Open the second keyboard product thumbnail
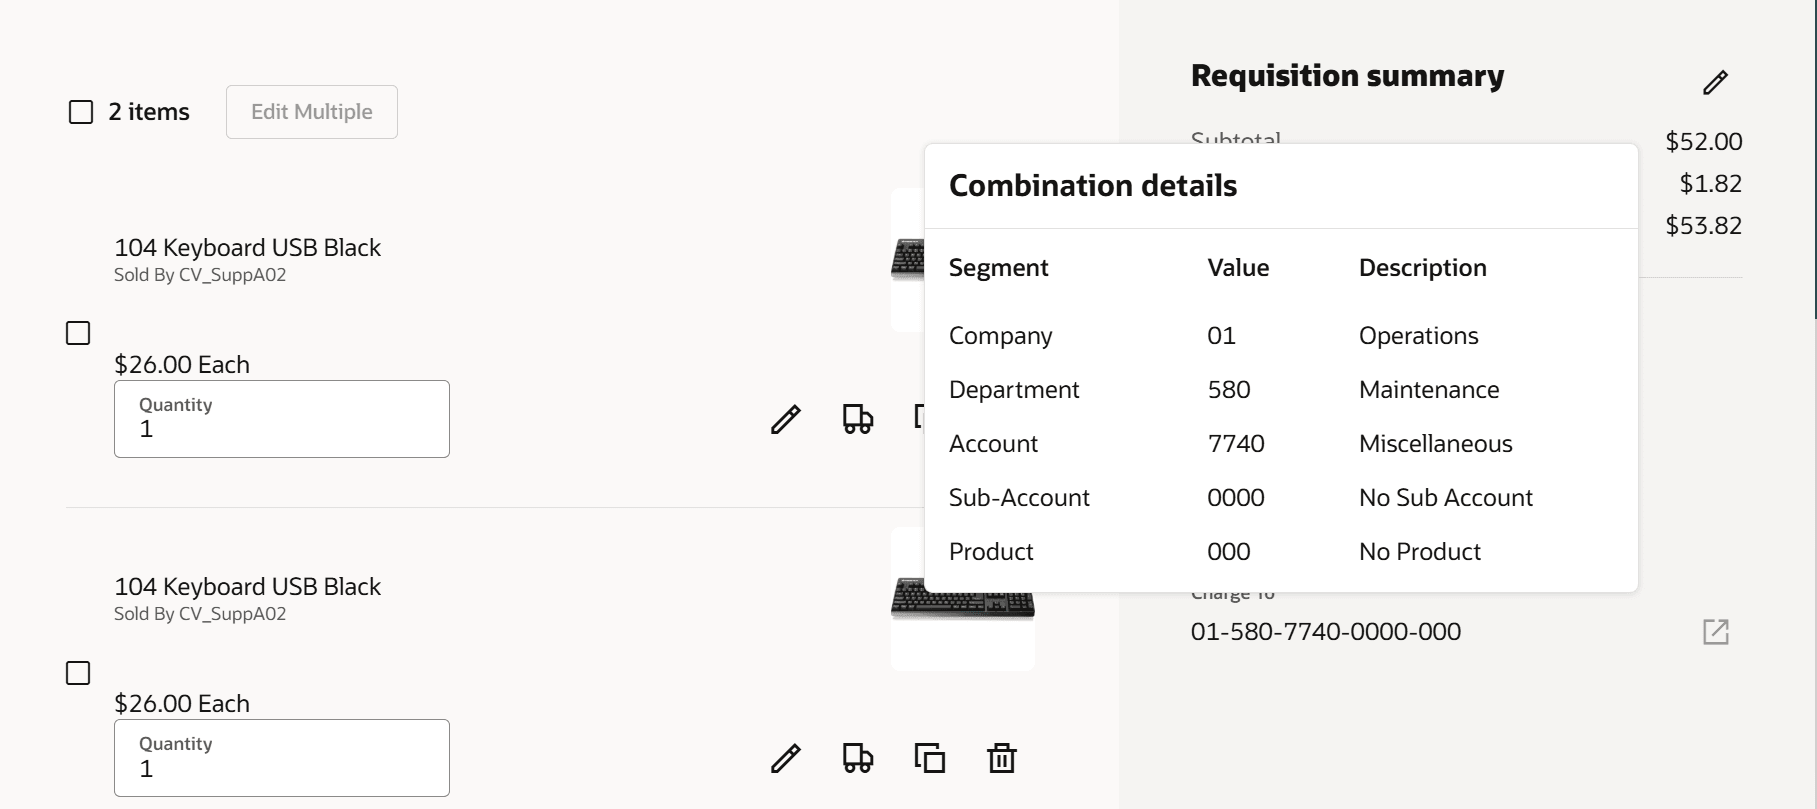This screenshot has height=809, width=1817. tap(962, 599)
